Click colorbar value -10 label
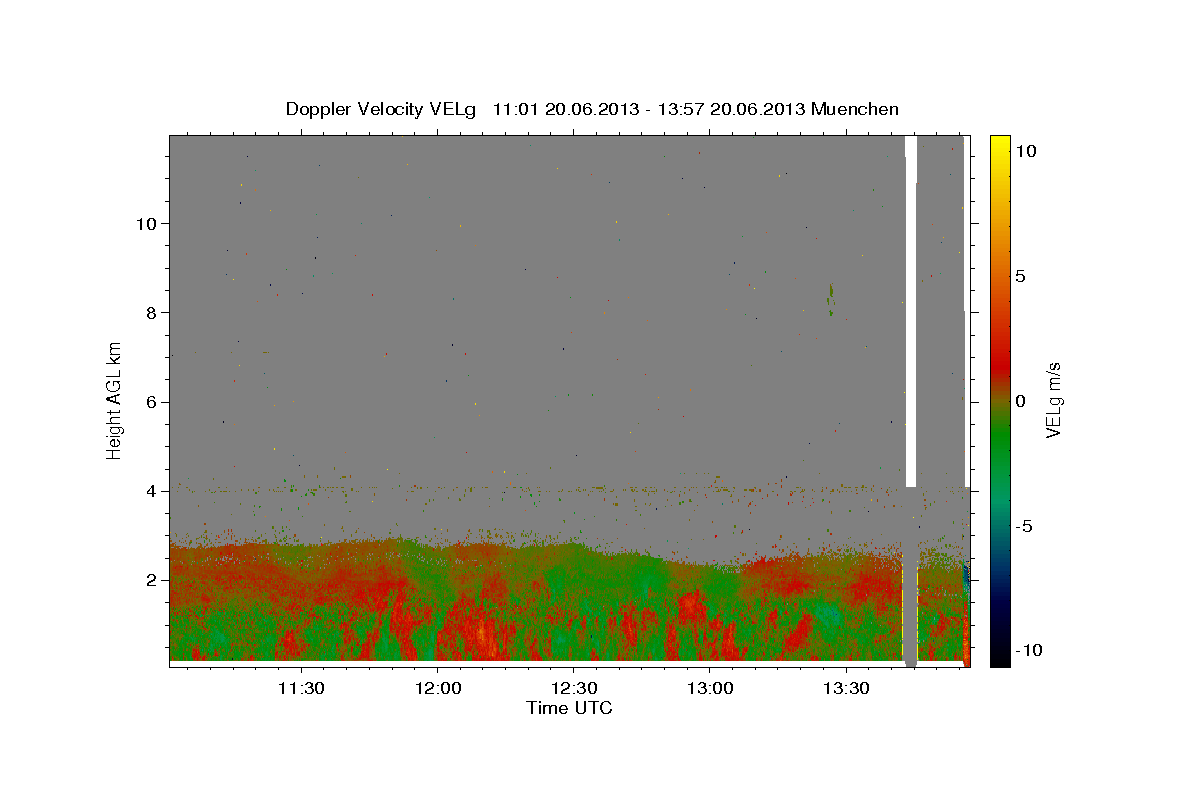 (x=1028, y=650)
